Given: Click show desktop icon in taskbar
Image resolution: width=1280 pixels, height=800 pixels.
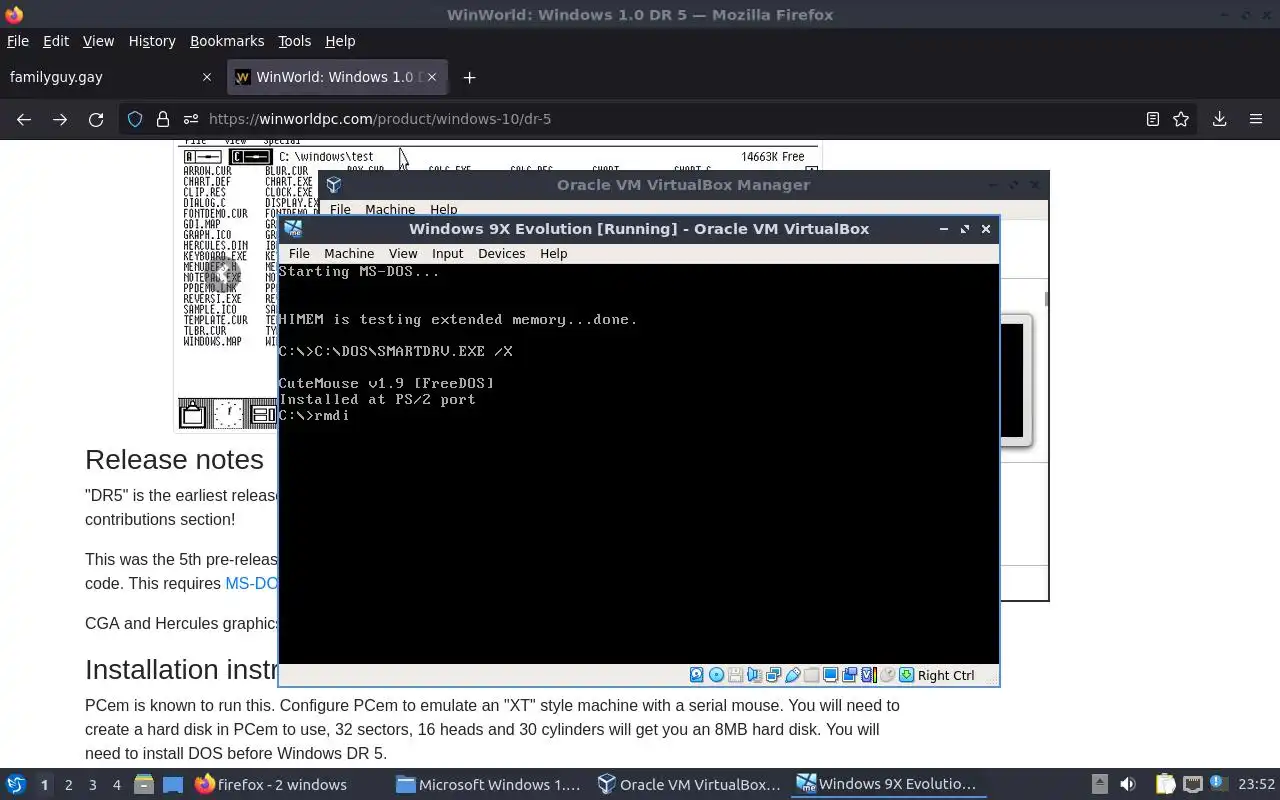Looking at the screenshot, I should (x=172, y=785).
